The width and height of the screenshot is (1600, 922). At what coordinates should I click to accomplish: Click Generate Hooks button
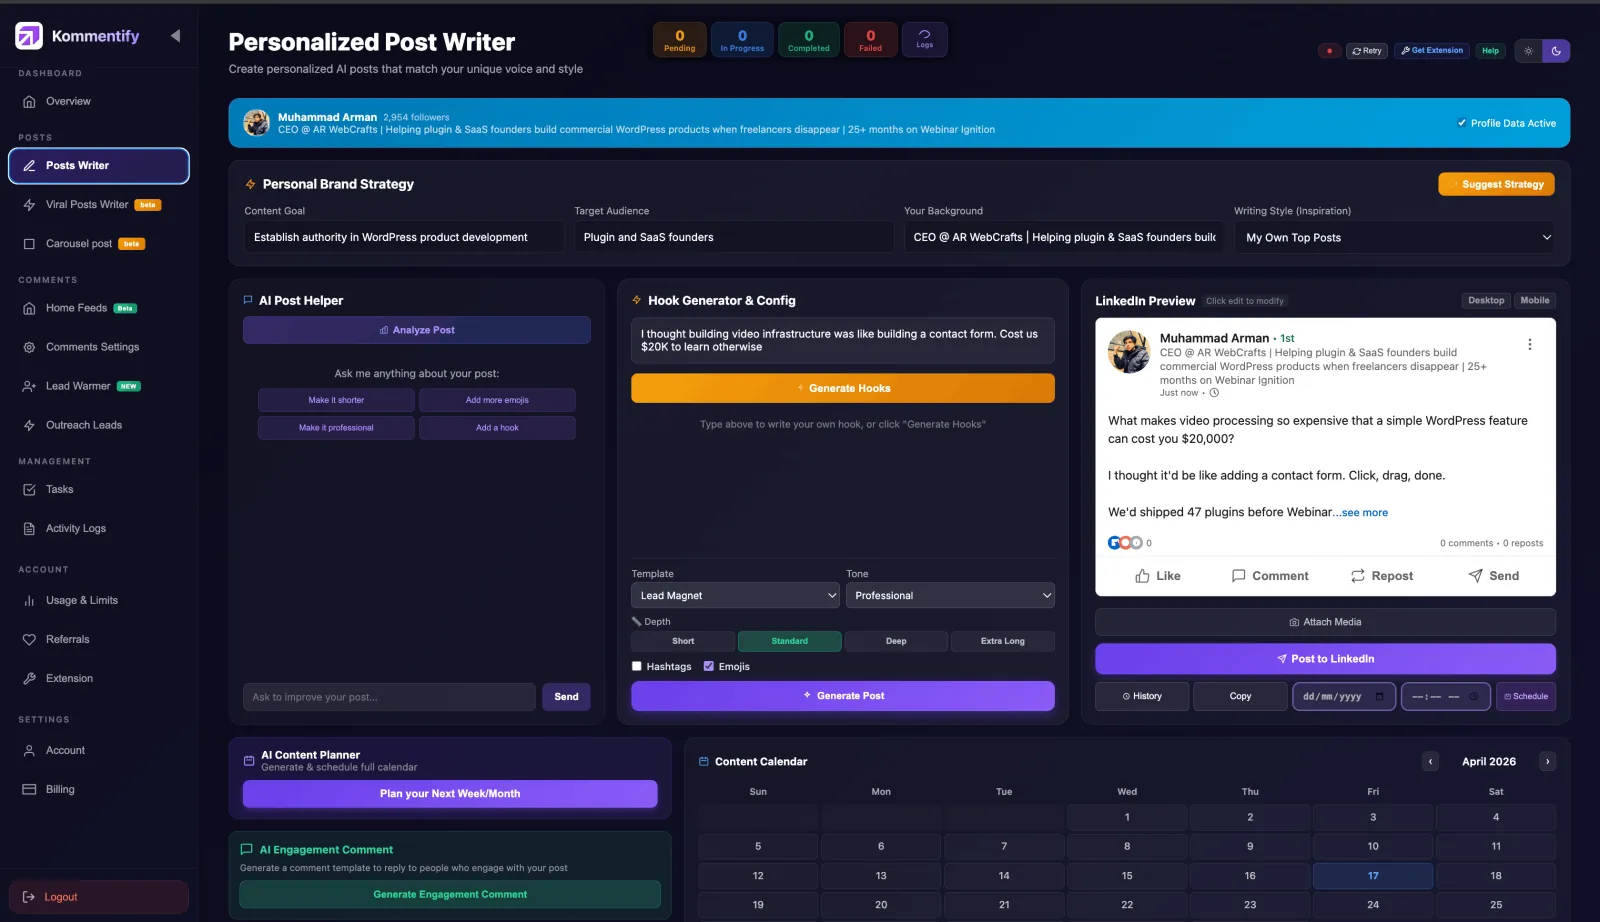tap(843, 388)
